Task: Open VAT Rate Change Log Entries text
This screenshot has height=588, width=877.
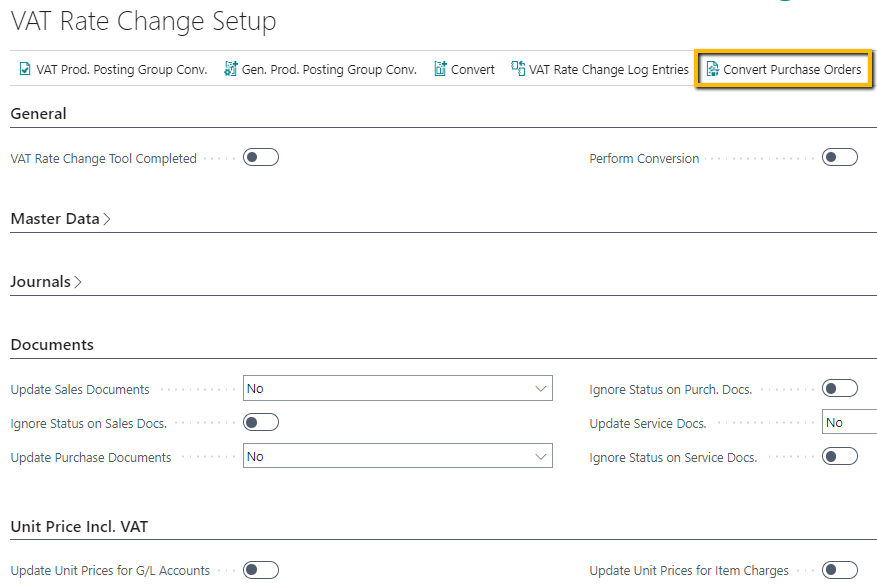Action: pos(608,70)
